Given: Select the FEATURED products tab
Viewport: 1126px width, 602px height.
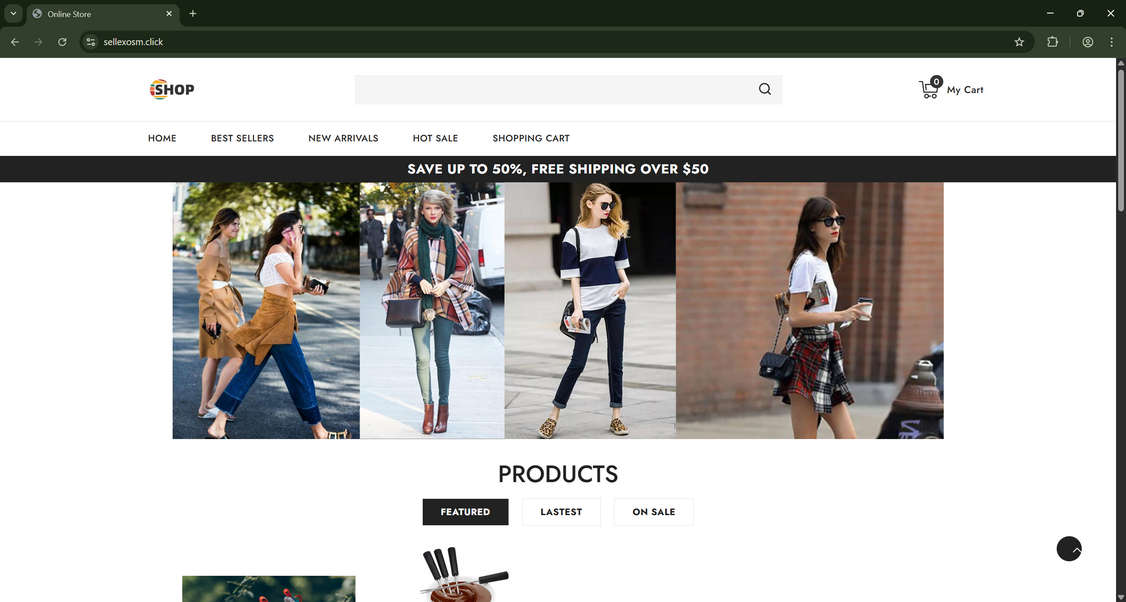Looking at the screenshot, I should pos(465,511).
